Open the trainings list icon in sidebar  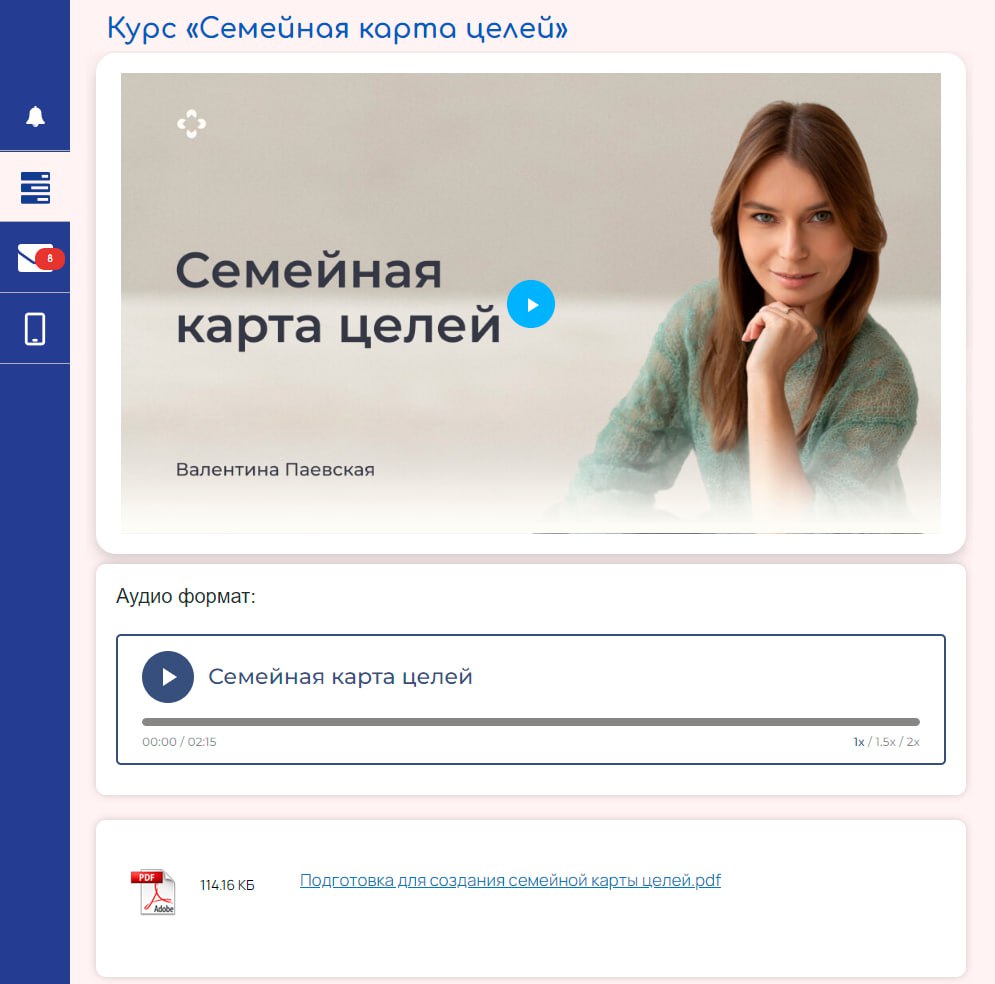[x=35, y=188]
